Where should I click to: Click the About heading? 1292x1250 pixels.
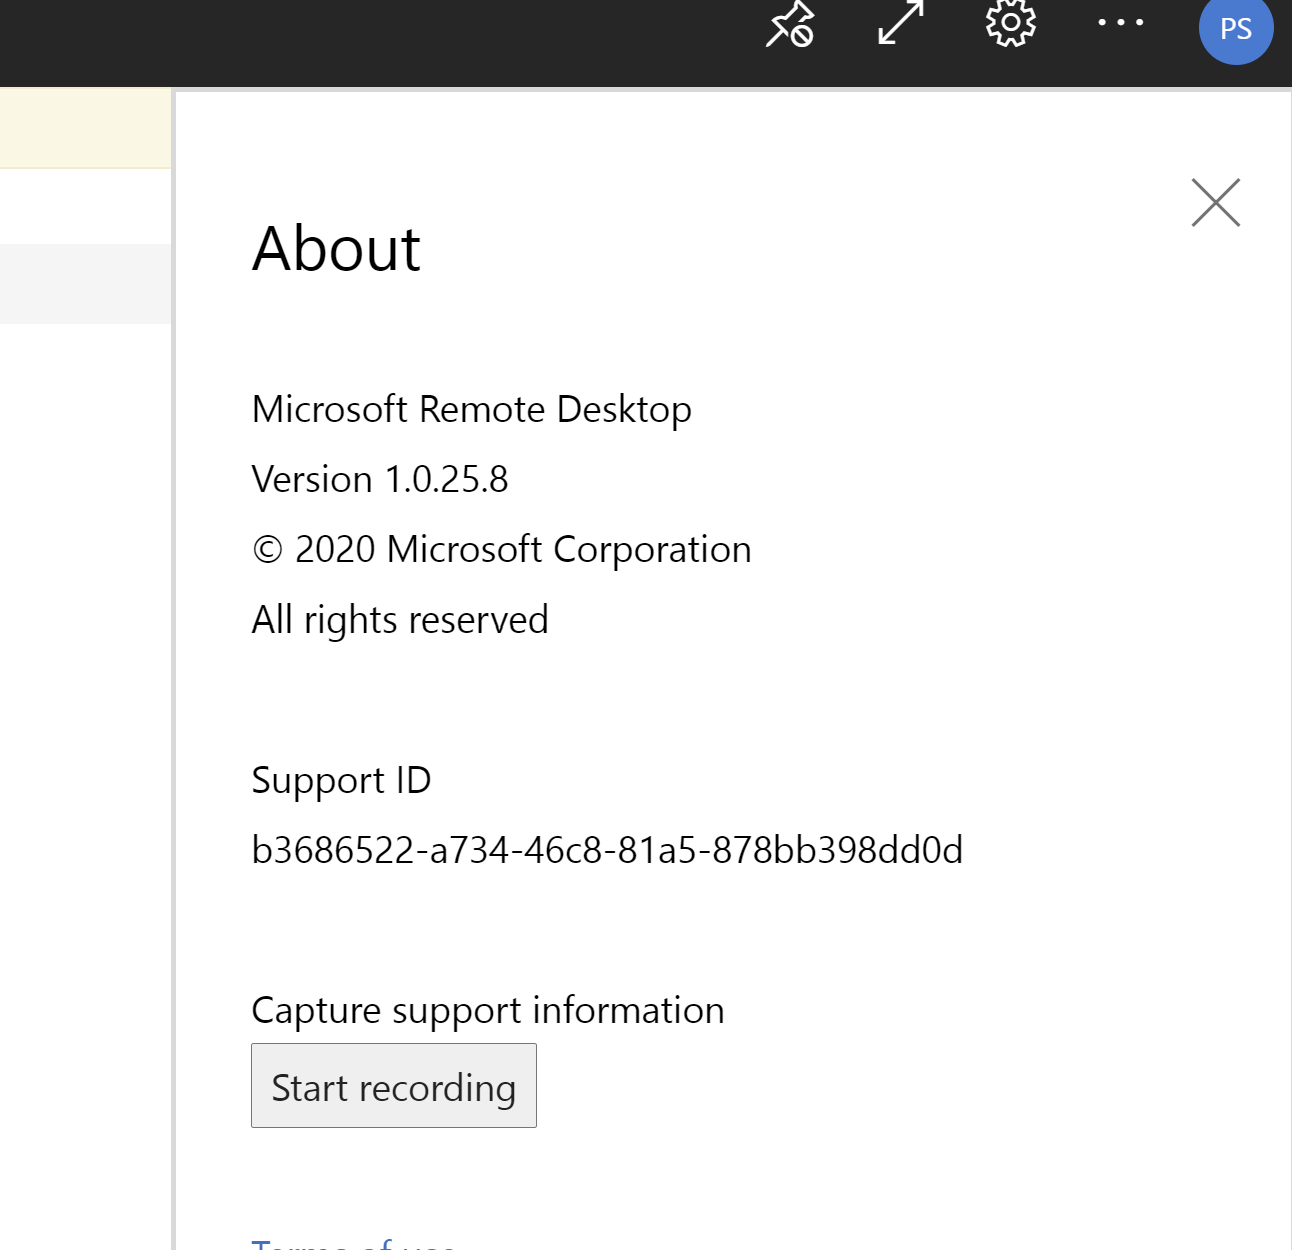[336, 249]
